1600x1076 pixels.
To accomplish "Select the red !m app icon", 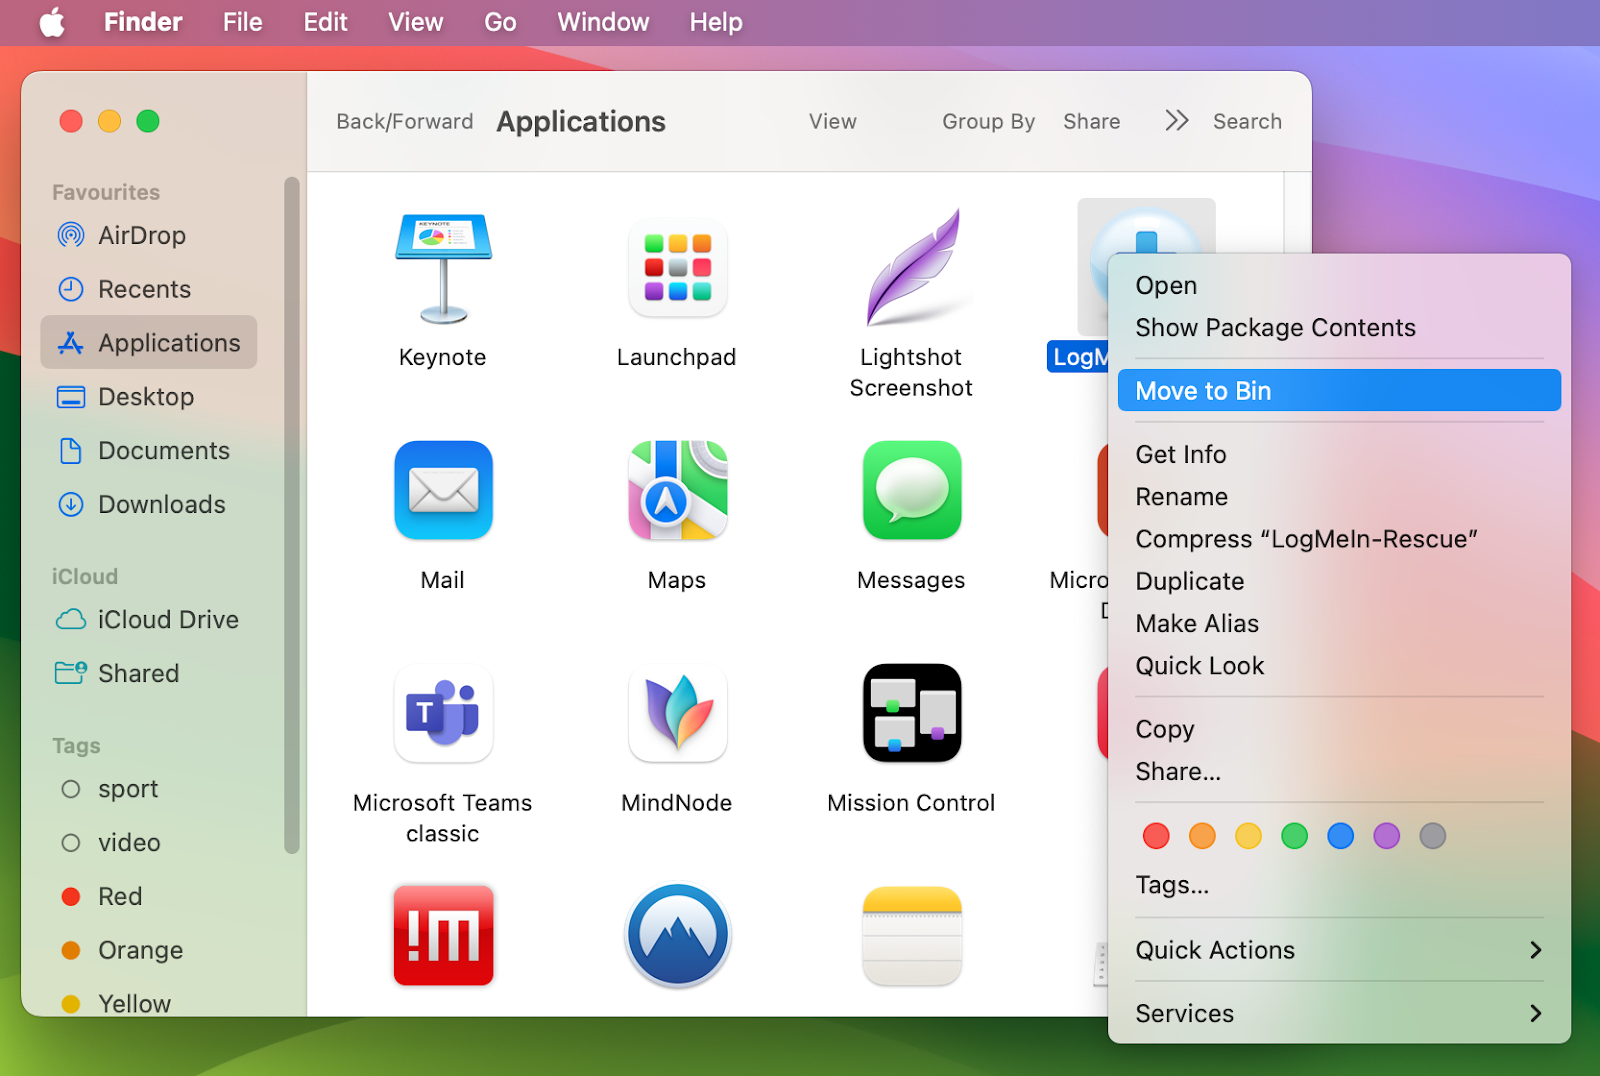I will point(443,935).
